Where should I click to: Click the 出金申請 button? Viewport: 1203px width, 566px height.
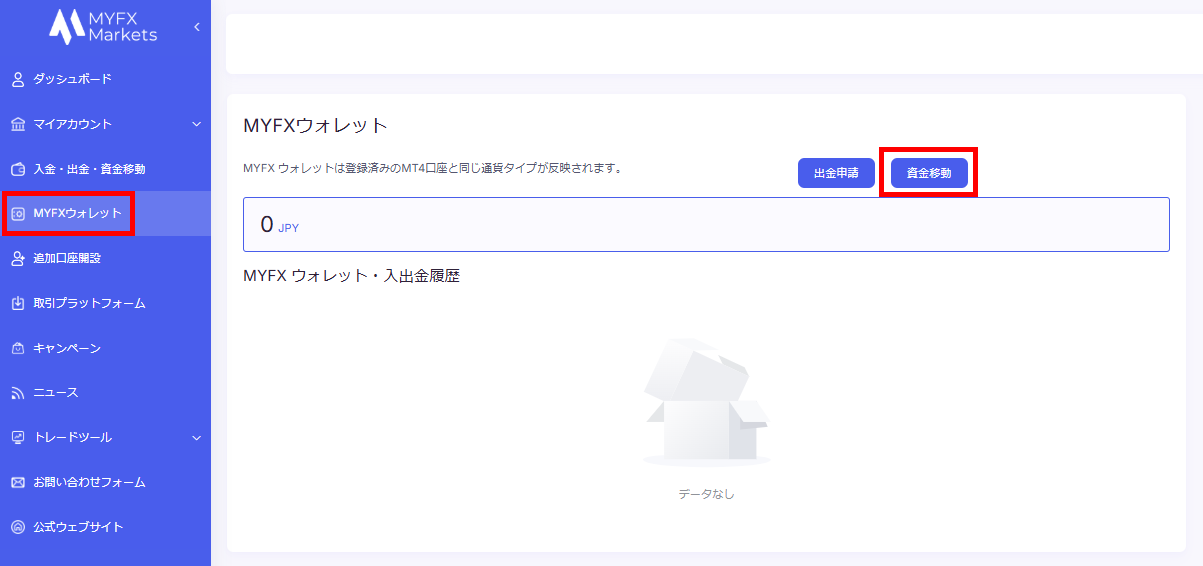coord(836,173)
